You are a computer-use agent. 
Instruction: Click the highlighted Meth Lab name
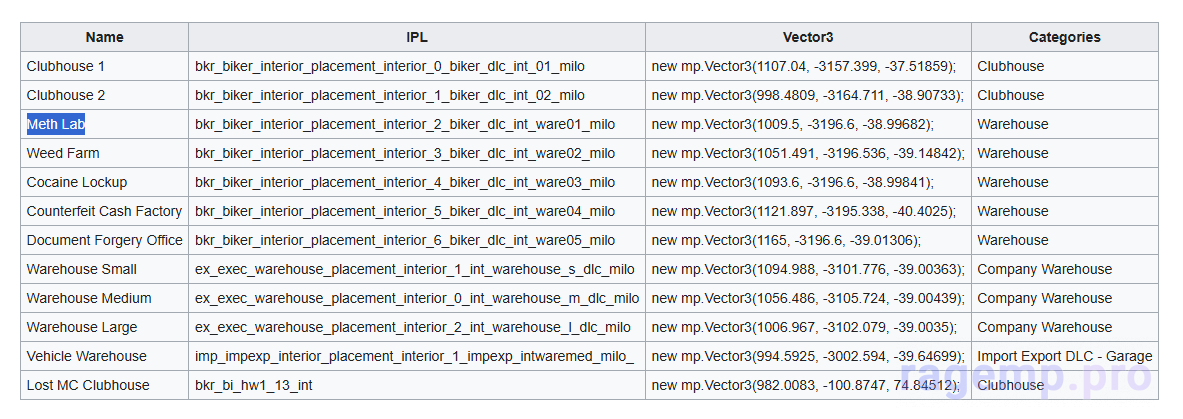(56, 124)
